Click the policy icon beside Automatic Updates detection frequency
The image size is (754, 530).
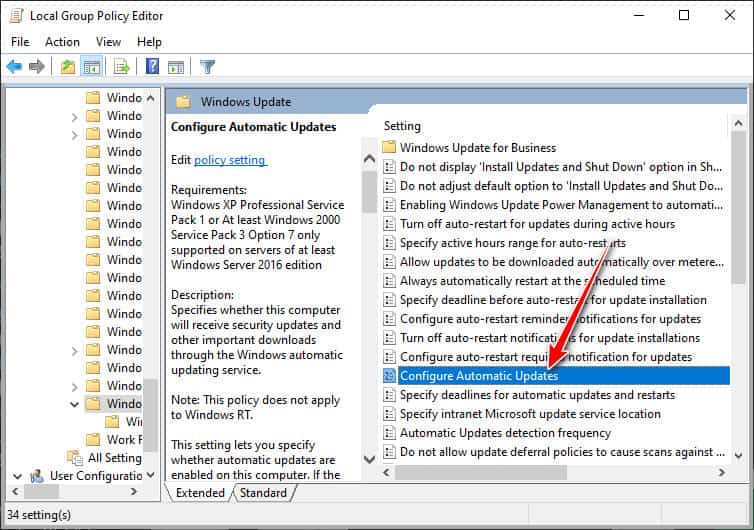click(x=389, y=432)
